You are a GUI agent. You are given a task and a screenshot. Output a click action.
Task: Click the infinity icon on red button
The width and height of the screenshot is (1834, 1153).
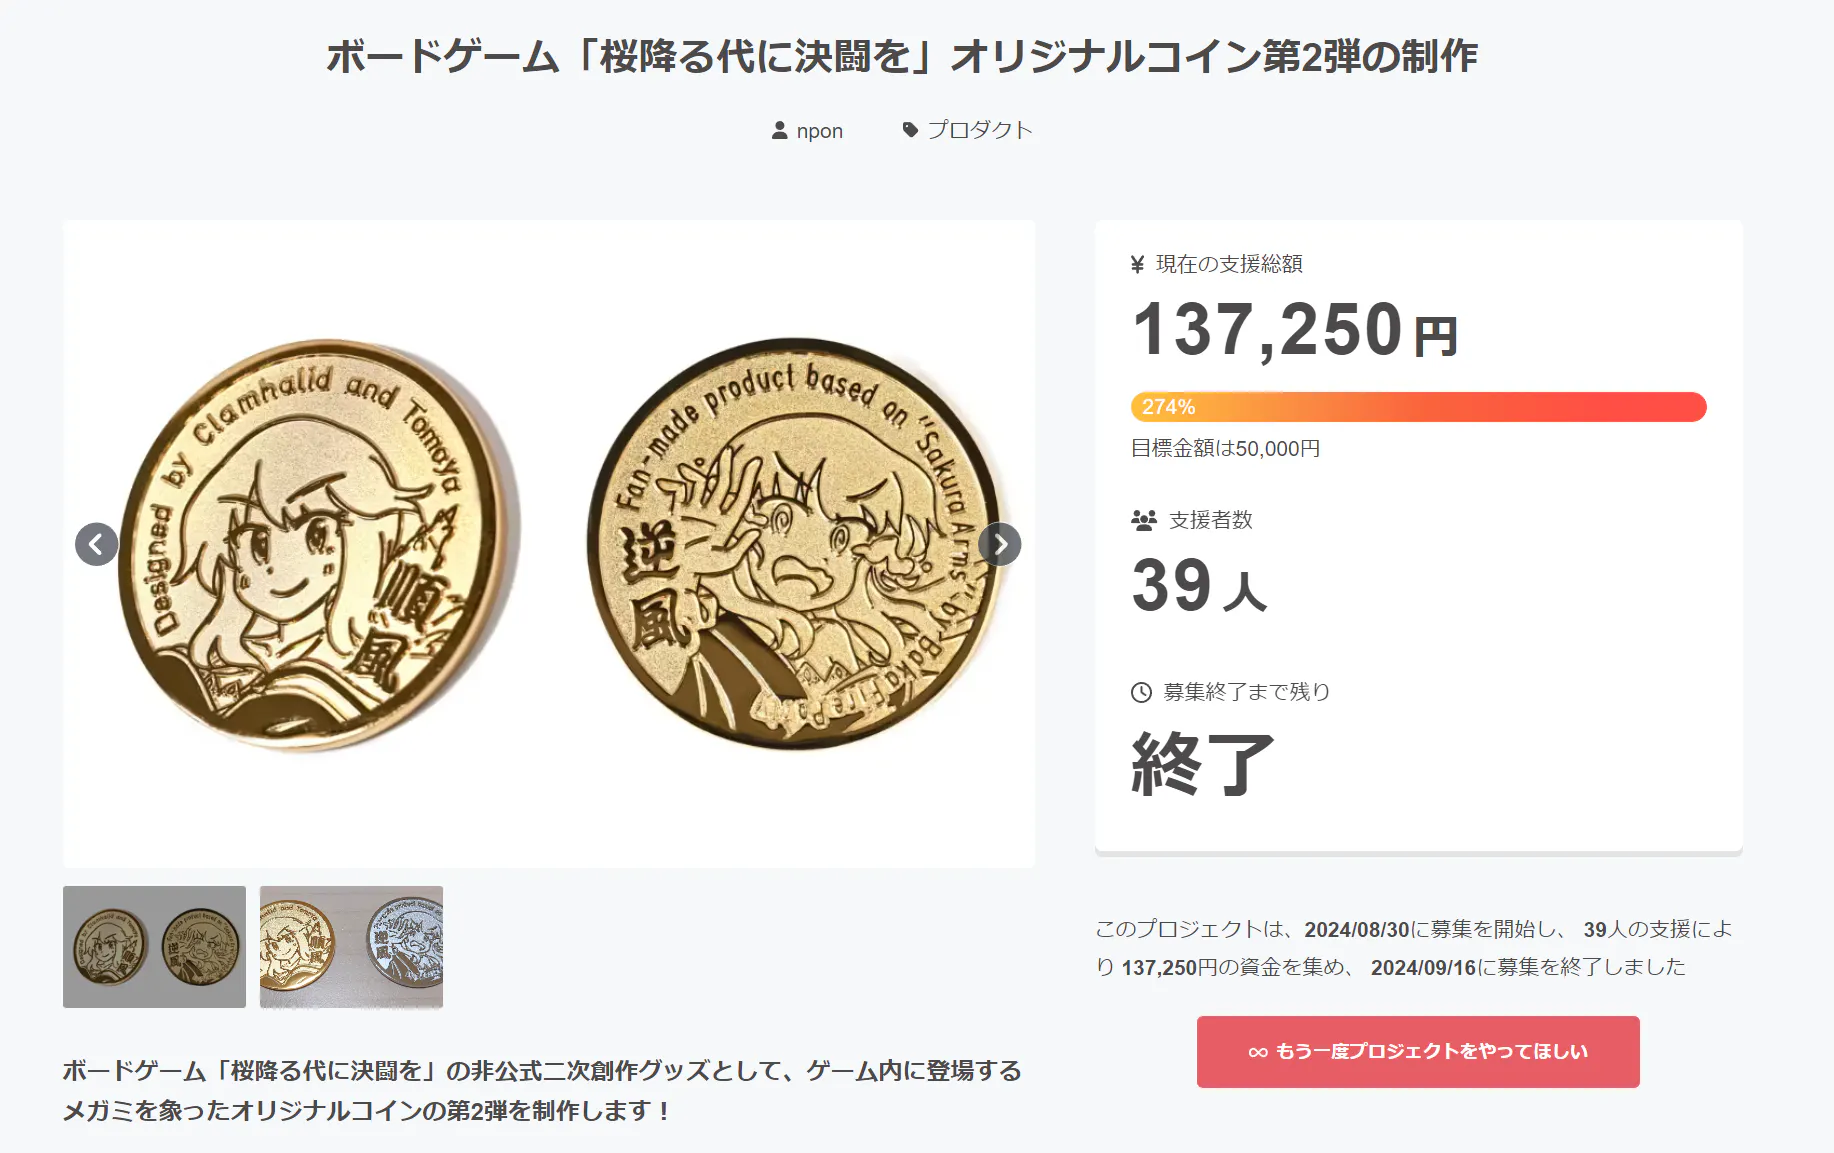tap(1258, 1052)
